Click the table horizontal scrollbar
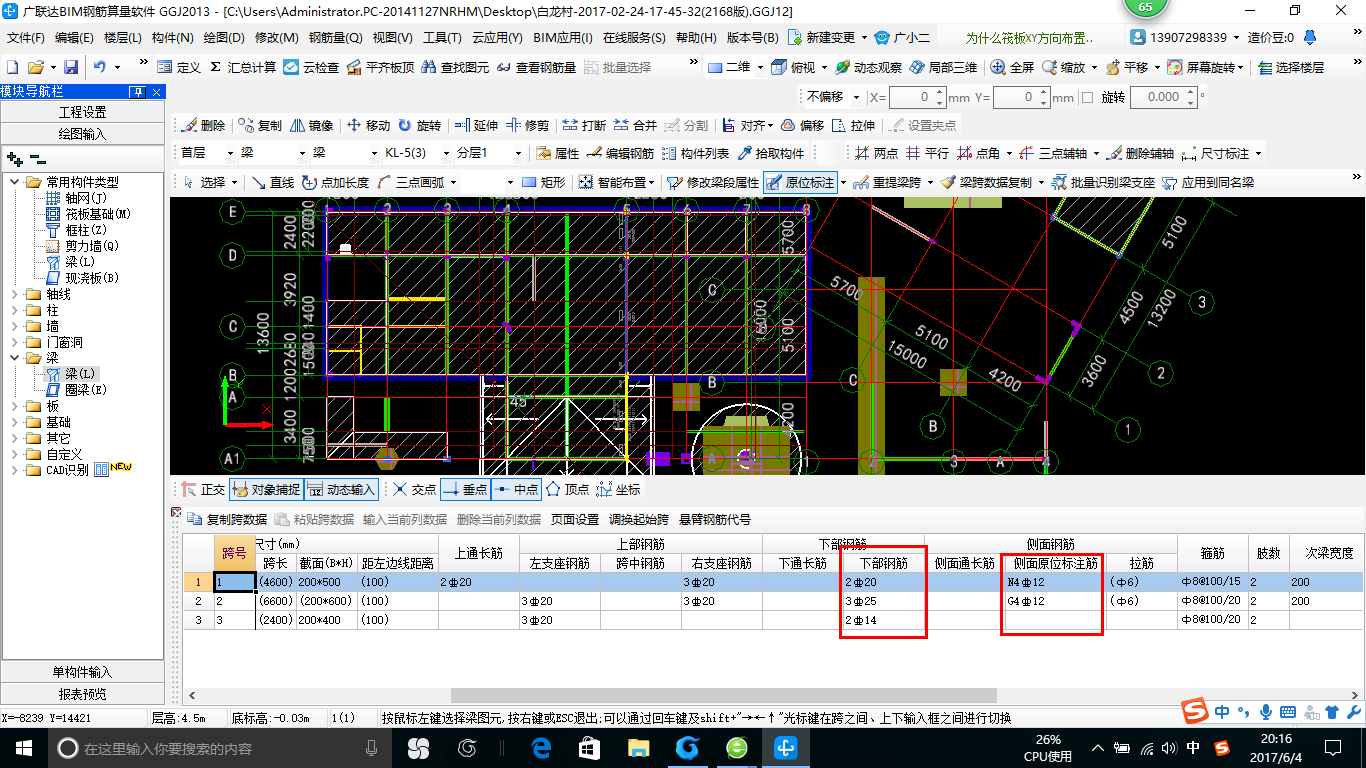This screenshot has height=768, width=1366. coord(724,695)
